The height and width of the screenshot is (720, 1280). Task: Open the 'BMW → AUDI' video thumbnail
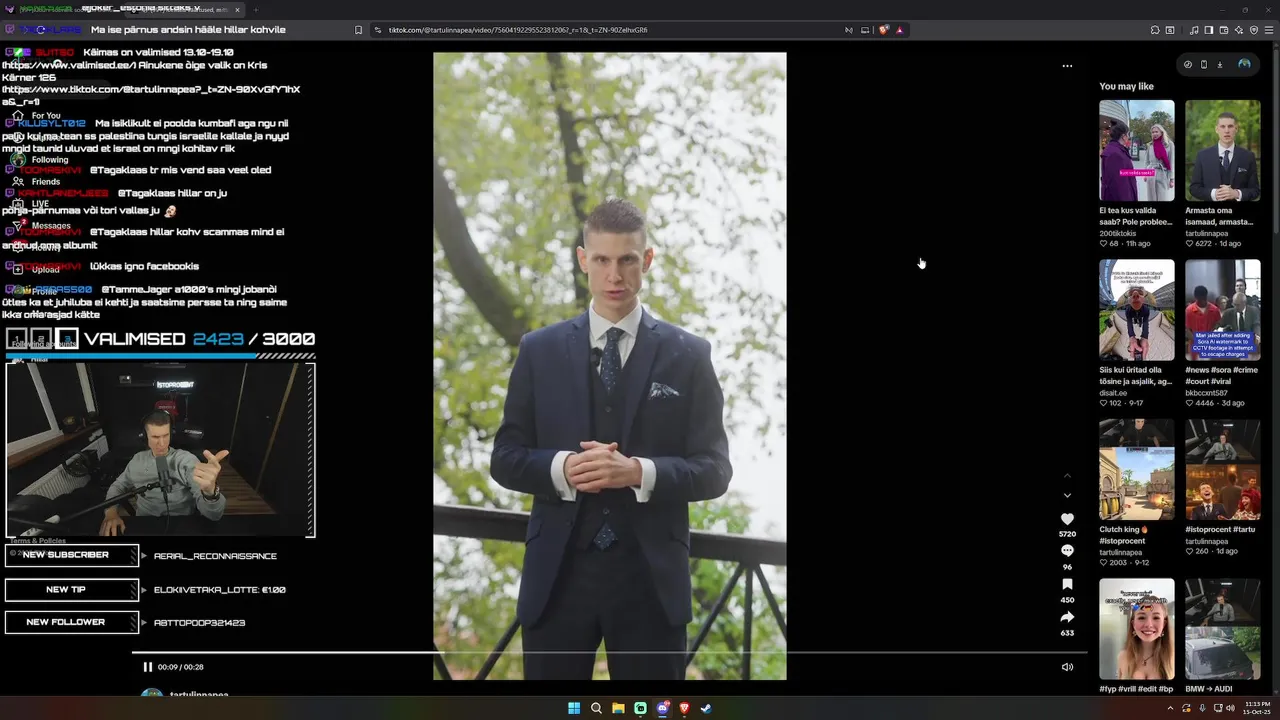pos(1223,629)
